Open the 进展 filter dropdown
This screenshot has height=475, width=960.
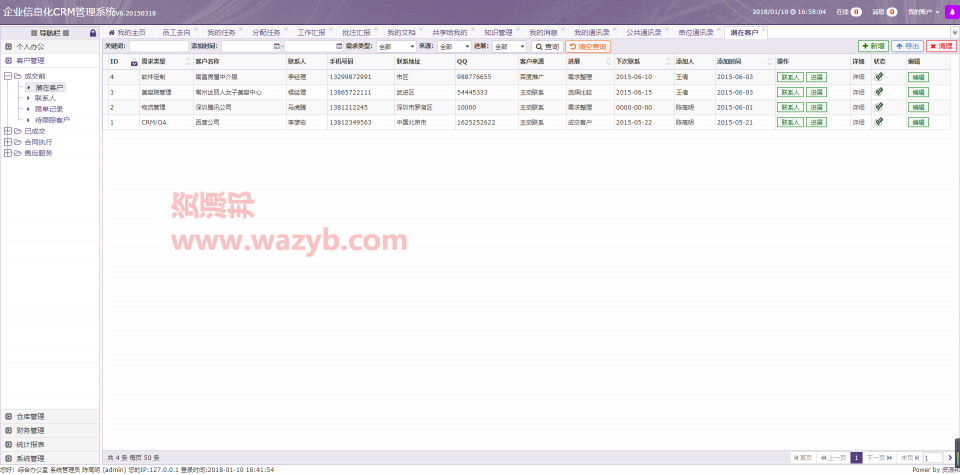509,46
